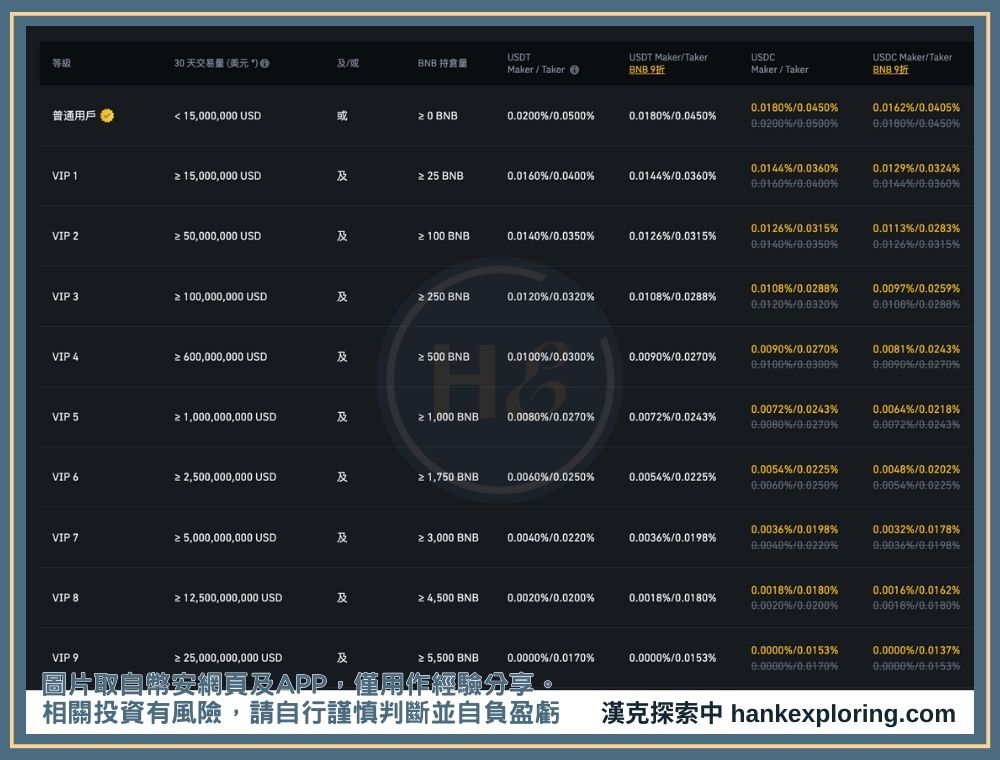Select the VIP 4 row label
This screenshot has height=760, width=1000.
coord(65,356)
